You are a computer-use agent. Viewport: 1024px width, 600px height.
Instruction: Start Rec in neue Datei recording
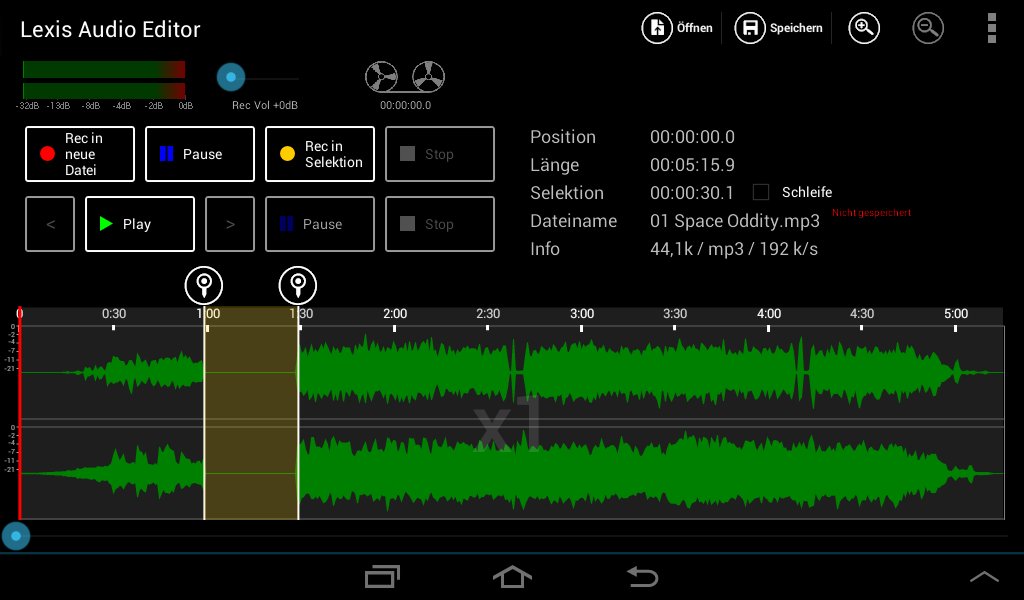79,154
